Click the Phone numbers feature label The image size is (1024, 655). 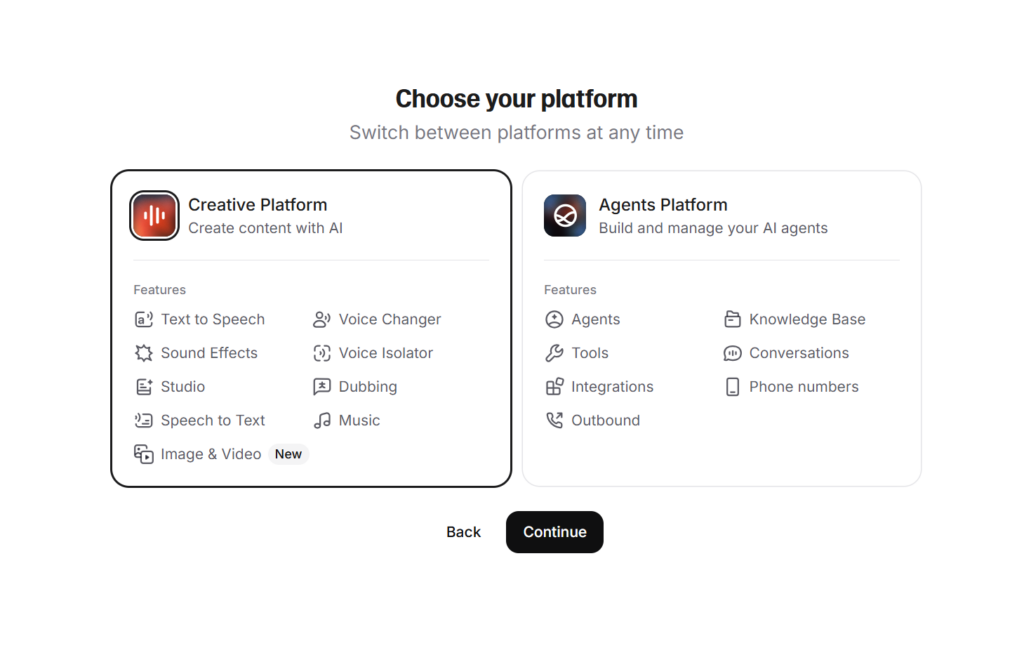803,387
